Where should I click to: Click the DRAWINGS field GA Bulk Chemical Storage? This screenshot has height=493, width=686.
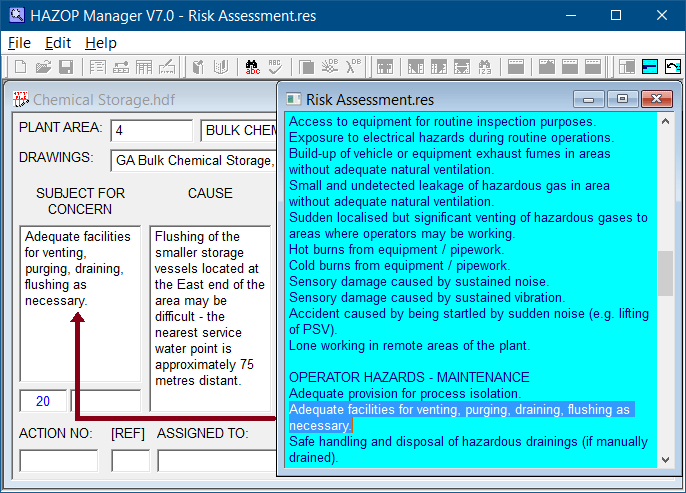click(194, 161)
